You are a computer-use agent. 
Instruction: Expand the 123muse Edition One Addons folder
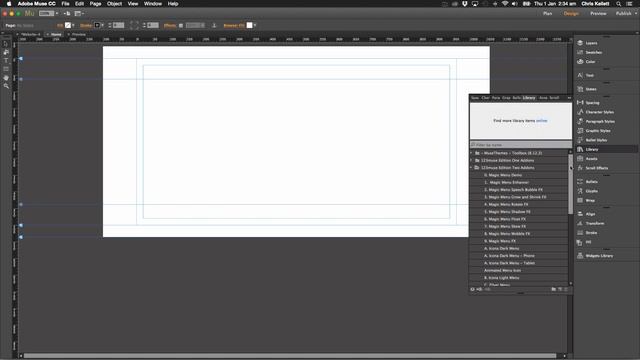(x=471, y=160)
